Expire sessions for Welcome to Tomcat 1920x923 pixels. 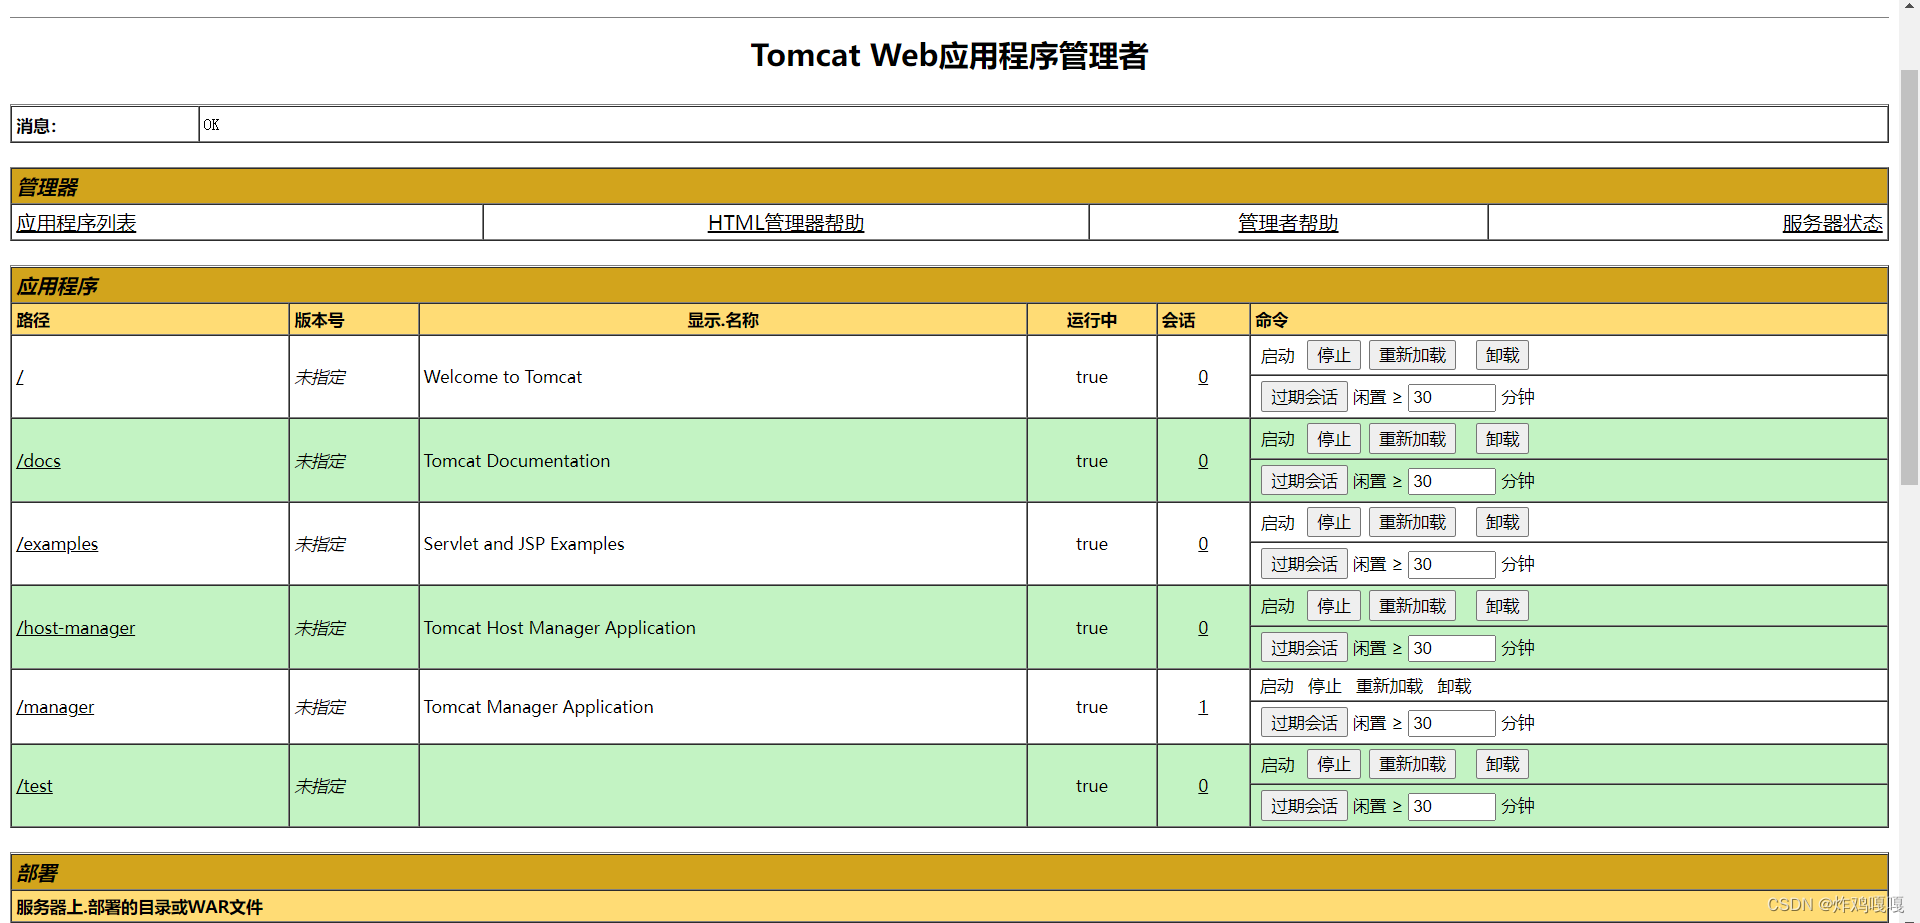1304,397
